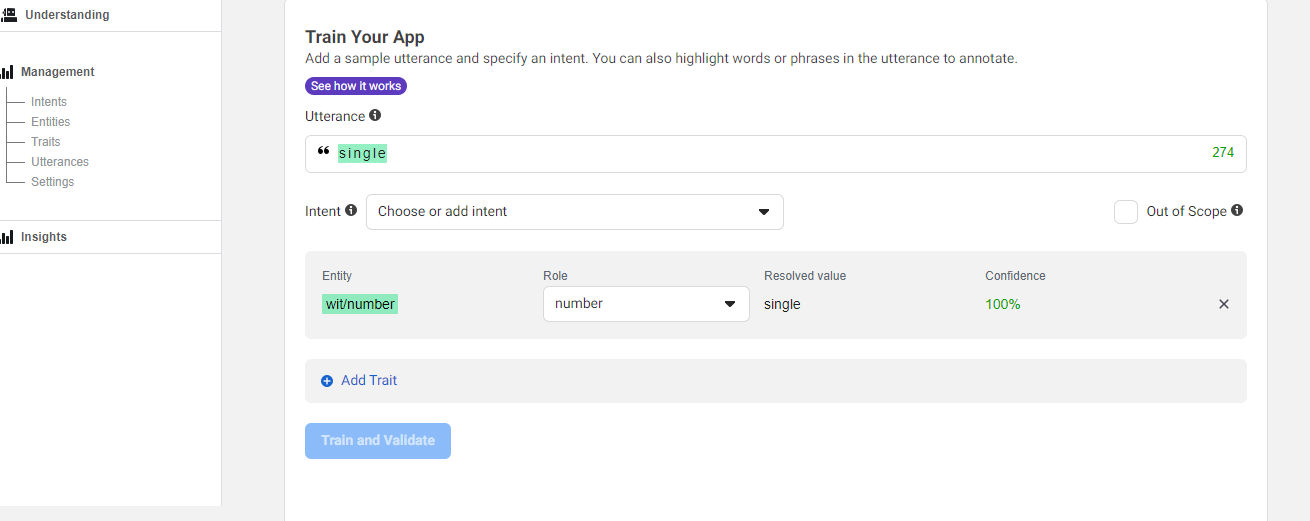Open Settings under Management
Viewport: 1310px width, 521px height.
click(52, 182)
